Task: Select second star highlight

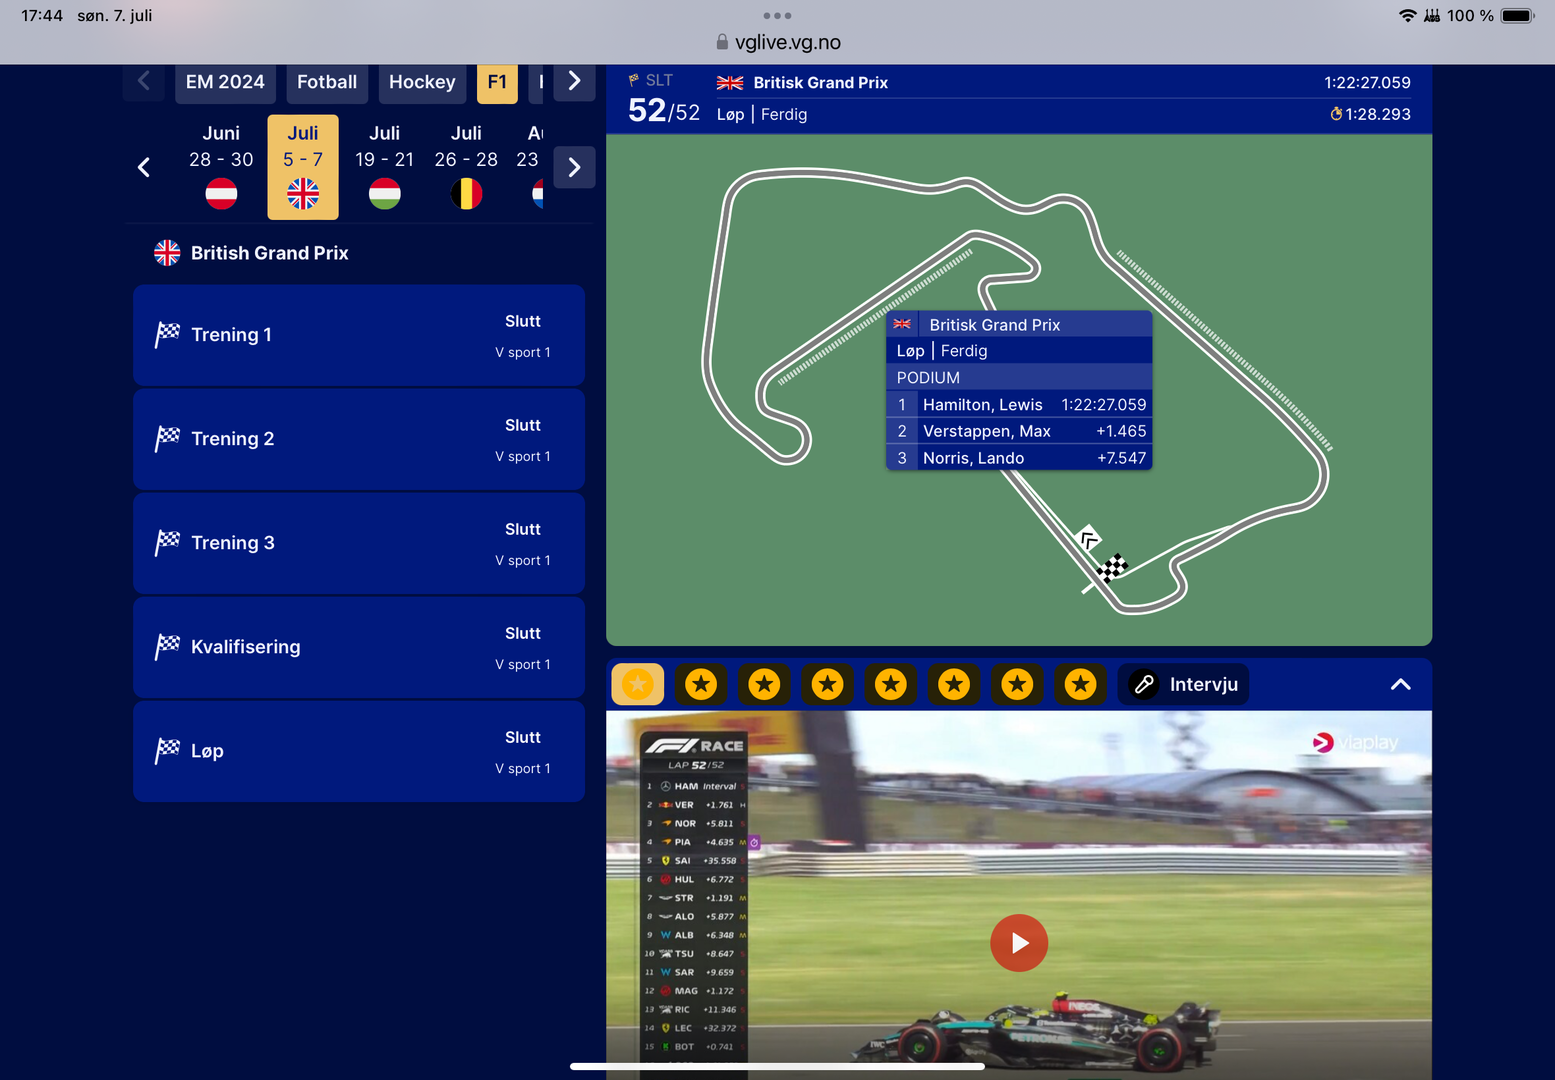Action: click(x=701, y=684)
